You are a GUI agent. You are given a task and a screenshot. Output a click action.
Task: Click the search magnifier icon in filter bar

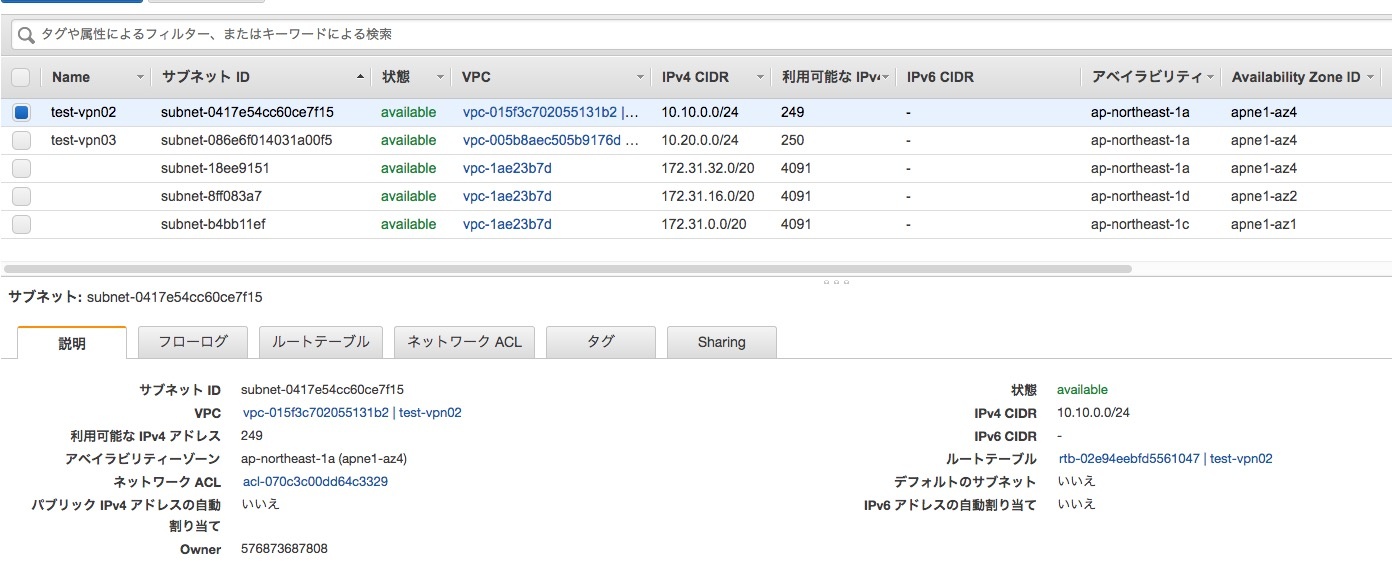click(25, 34)
